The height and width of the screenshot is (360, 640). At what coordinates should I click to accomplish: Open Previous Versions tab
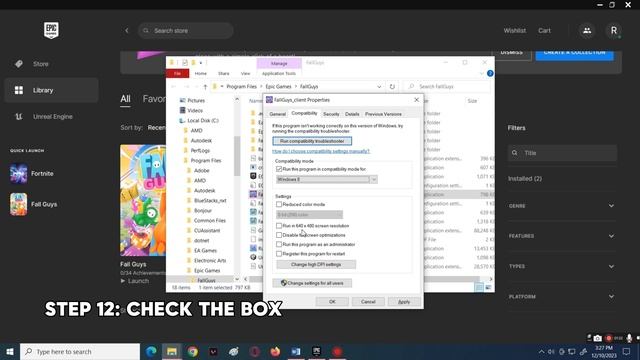[383, 114]
